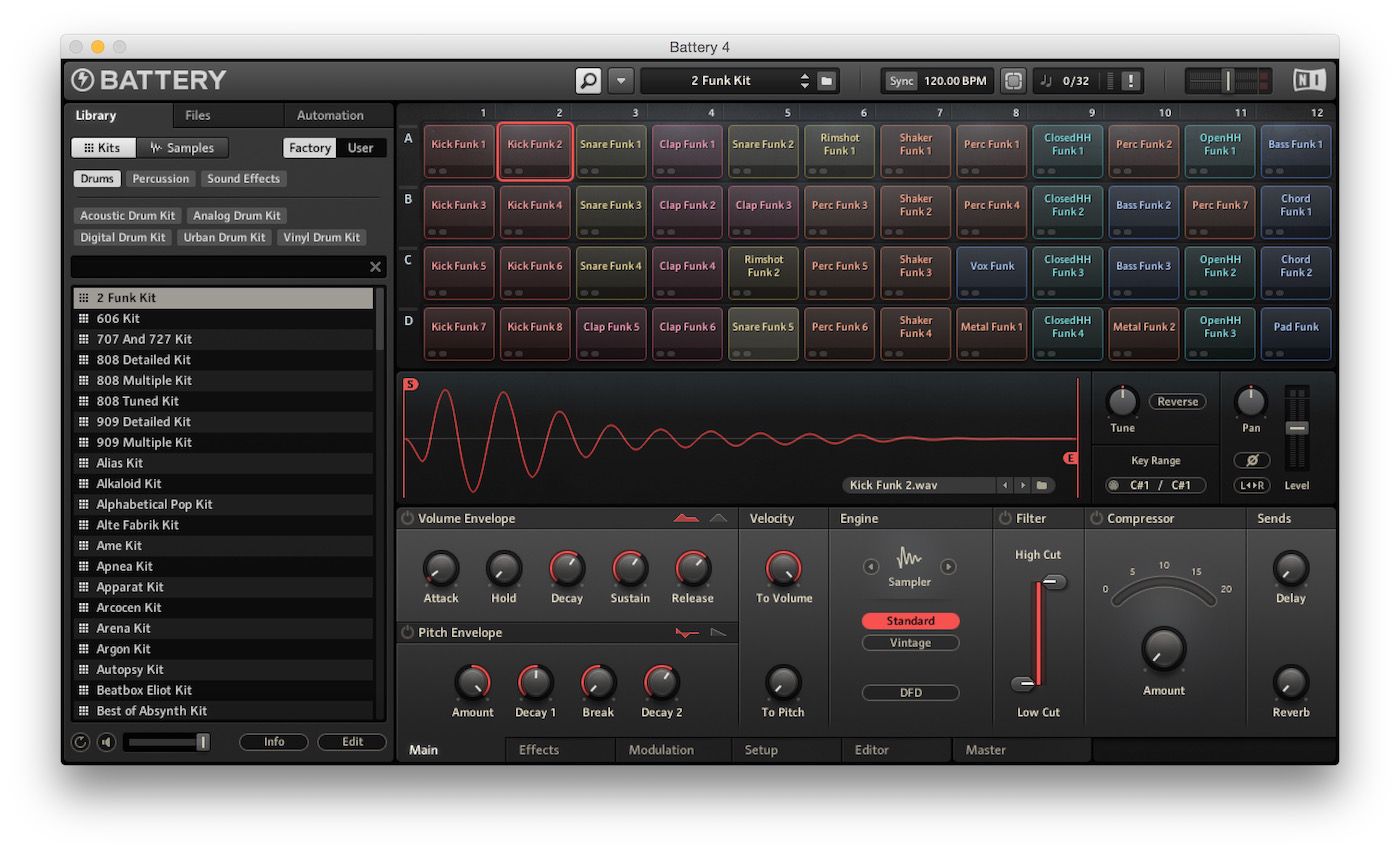
Task: Click the Velocity To Volume knob
Action: (x=783, y=568)
